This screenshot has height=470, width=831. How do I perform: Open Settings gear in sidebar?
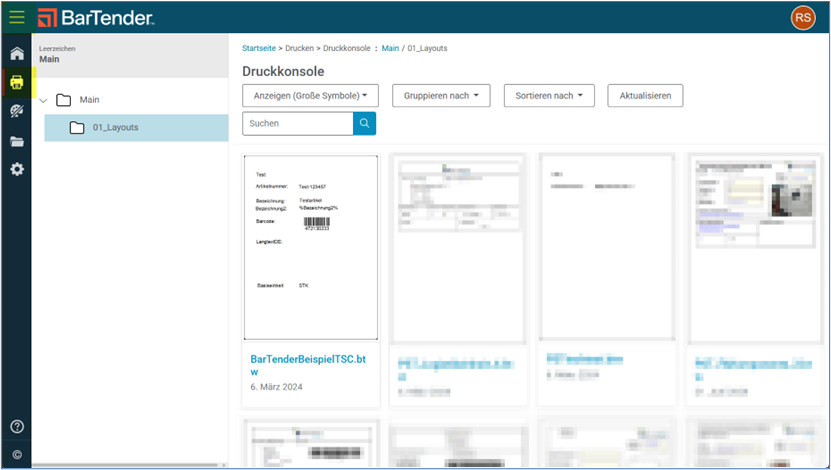[16, 170]
